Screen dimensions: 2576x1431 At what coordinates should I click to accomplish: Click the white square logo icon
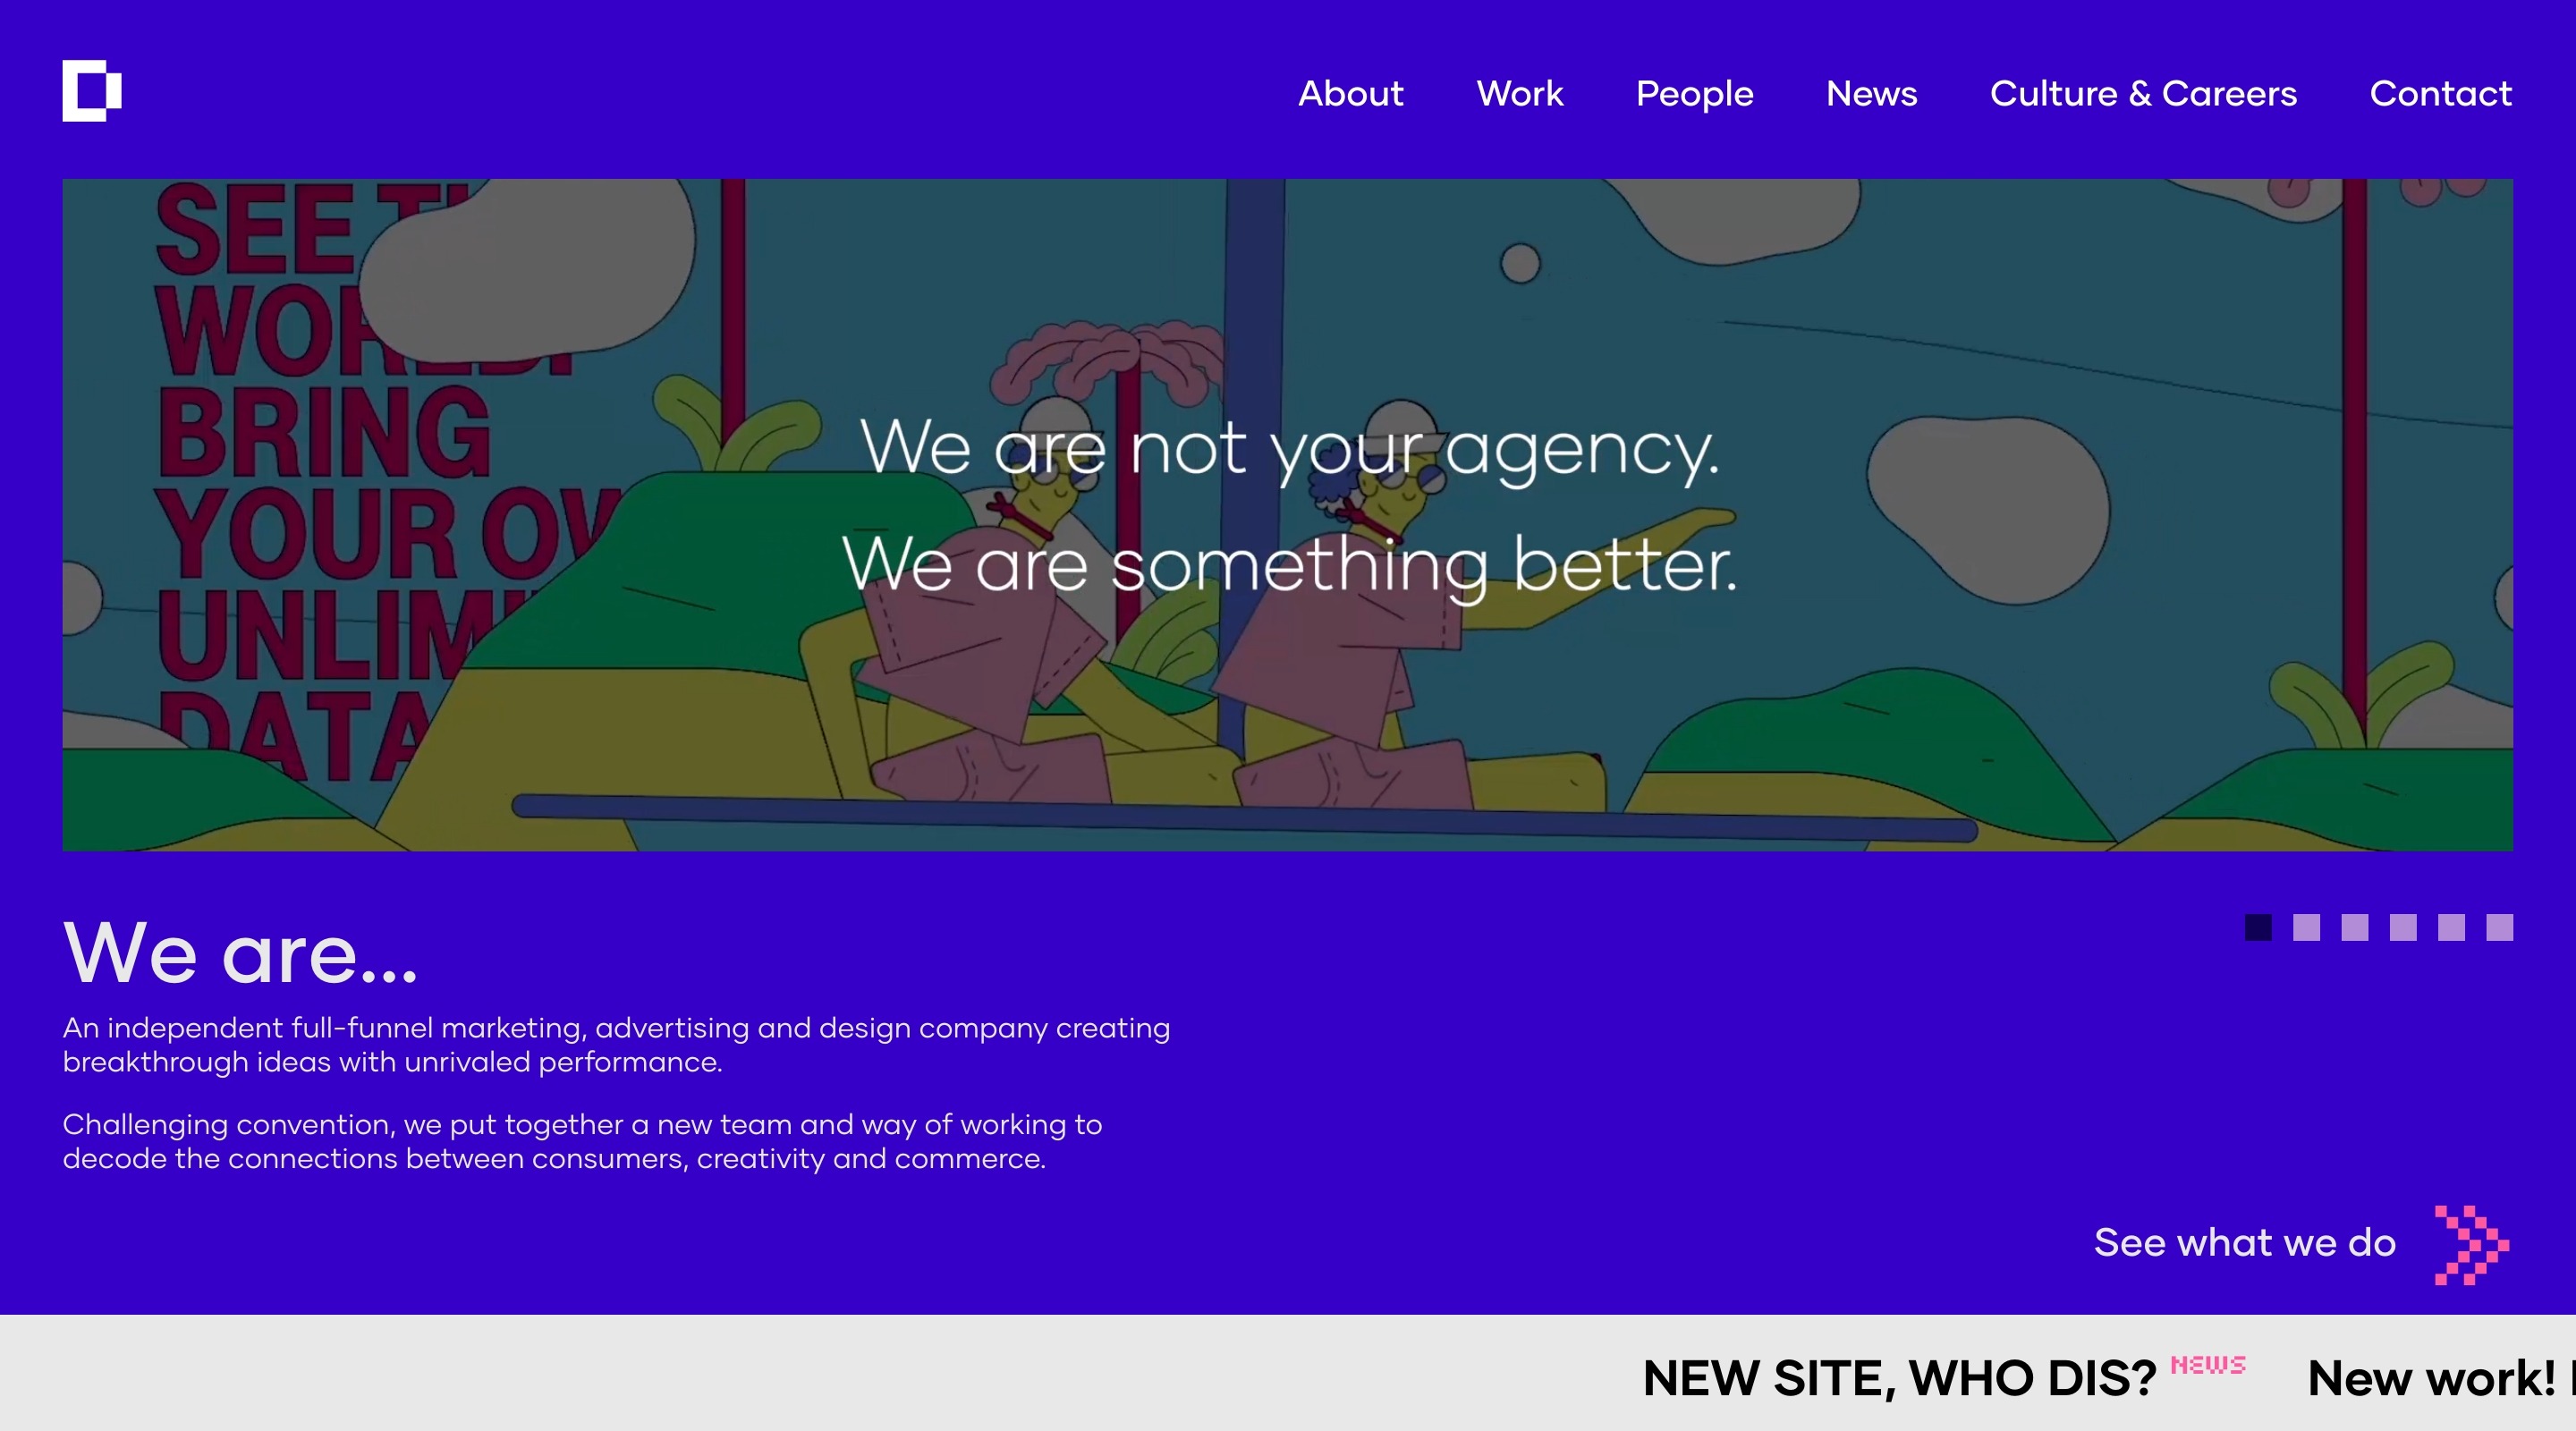click(x=92, y=91)
